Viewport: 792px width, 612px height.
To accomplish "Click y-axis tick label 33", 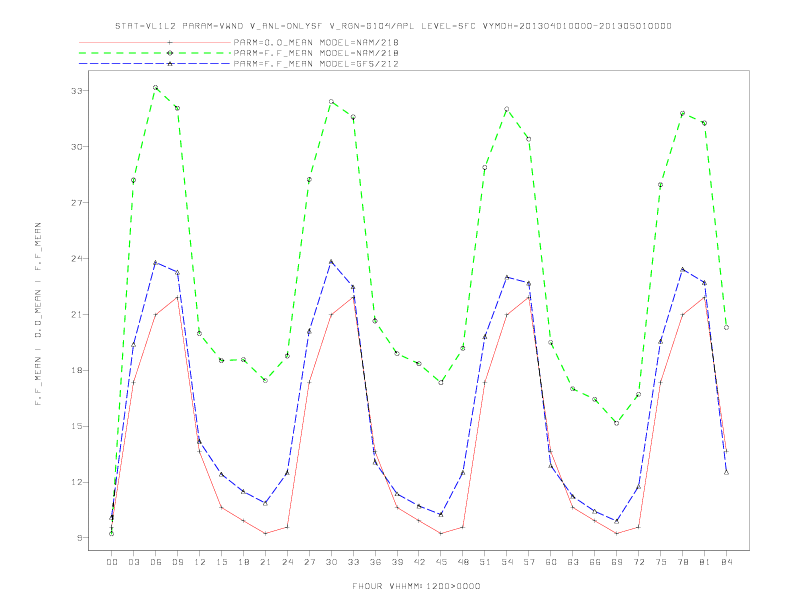I will 77,91.
